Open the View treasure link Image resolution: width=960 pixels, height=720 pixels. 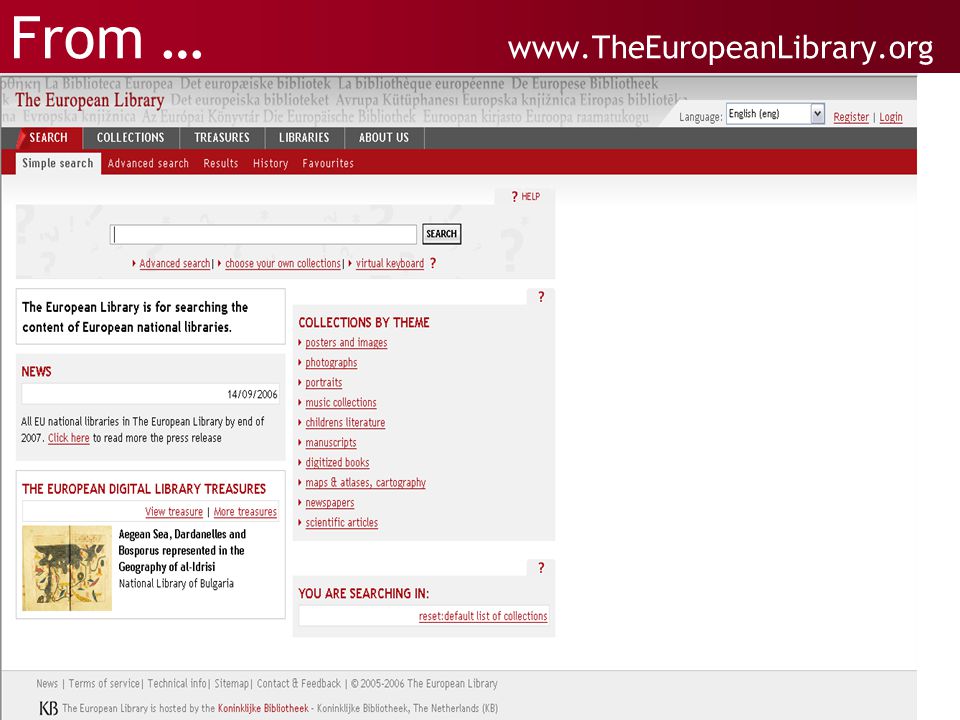coord(174,512)
